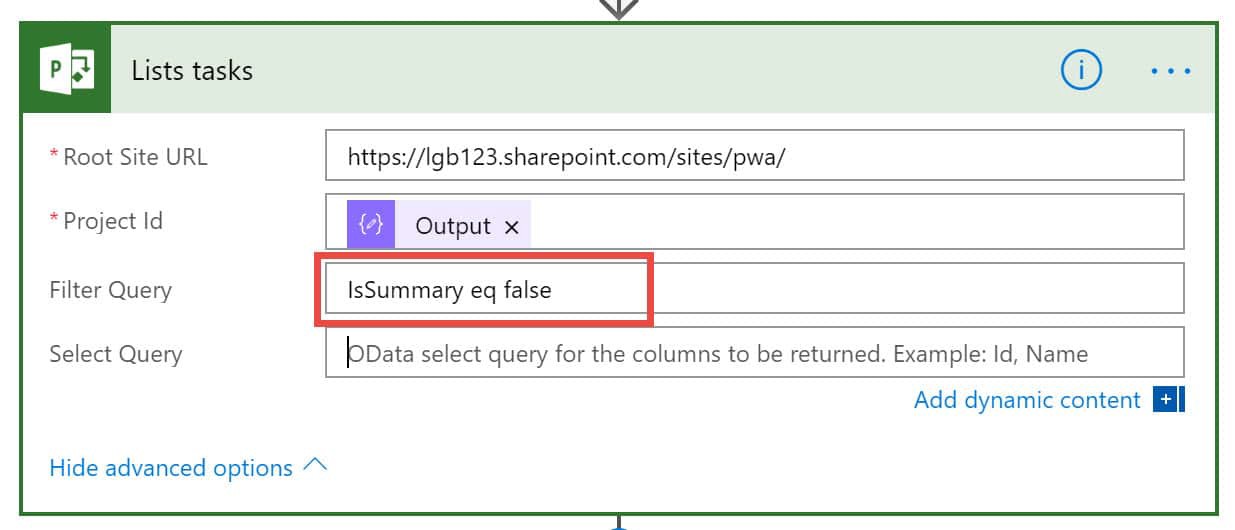Click the Filter Query label

[x=111, y=290]
